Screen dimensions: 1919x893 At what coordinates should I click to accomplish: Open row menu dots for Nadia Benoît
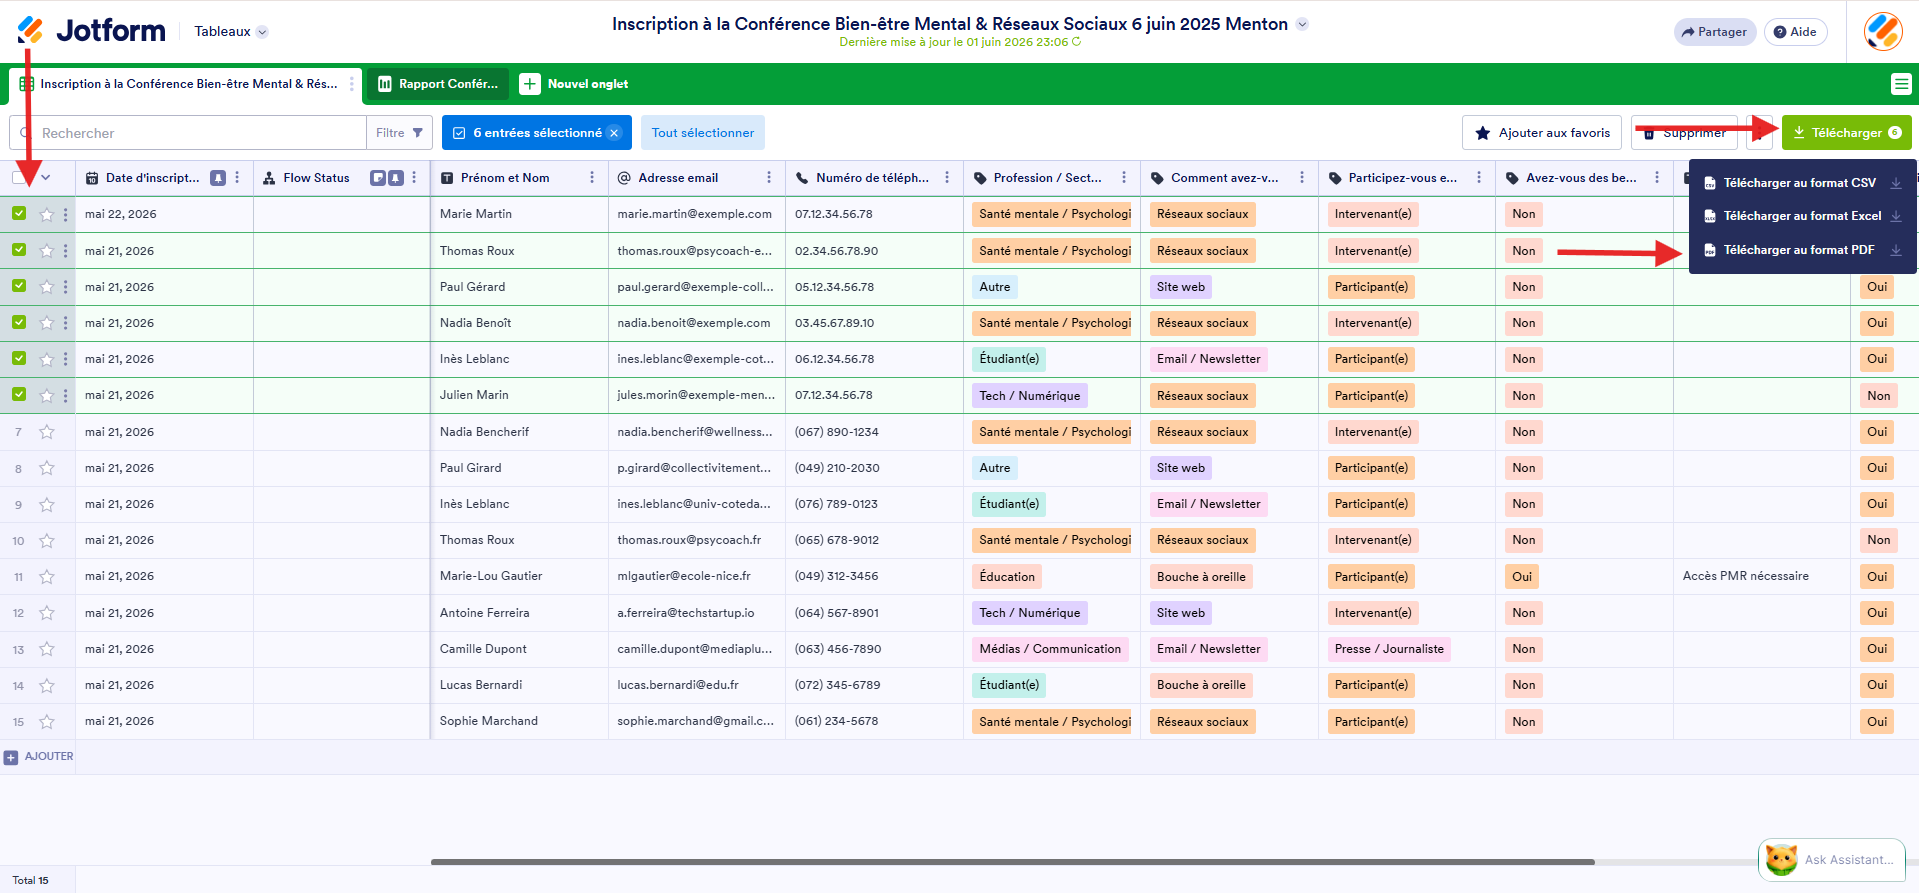(66, 323)
